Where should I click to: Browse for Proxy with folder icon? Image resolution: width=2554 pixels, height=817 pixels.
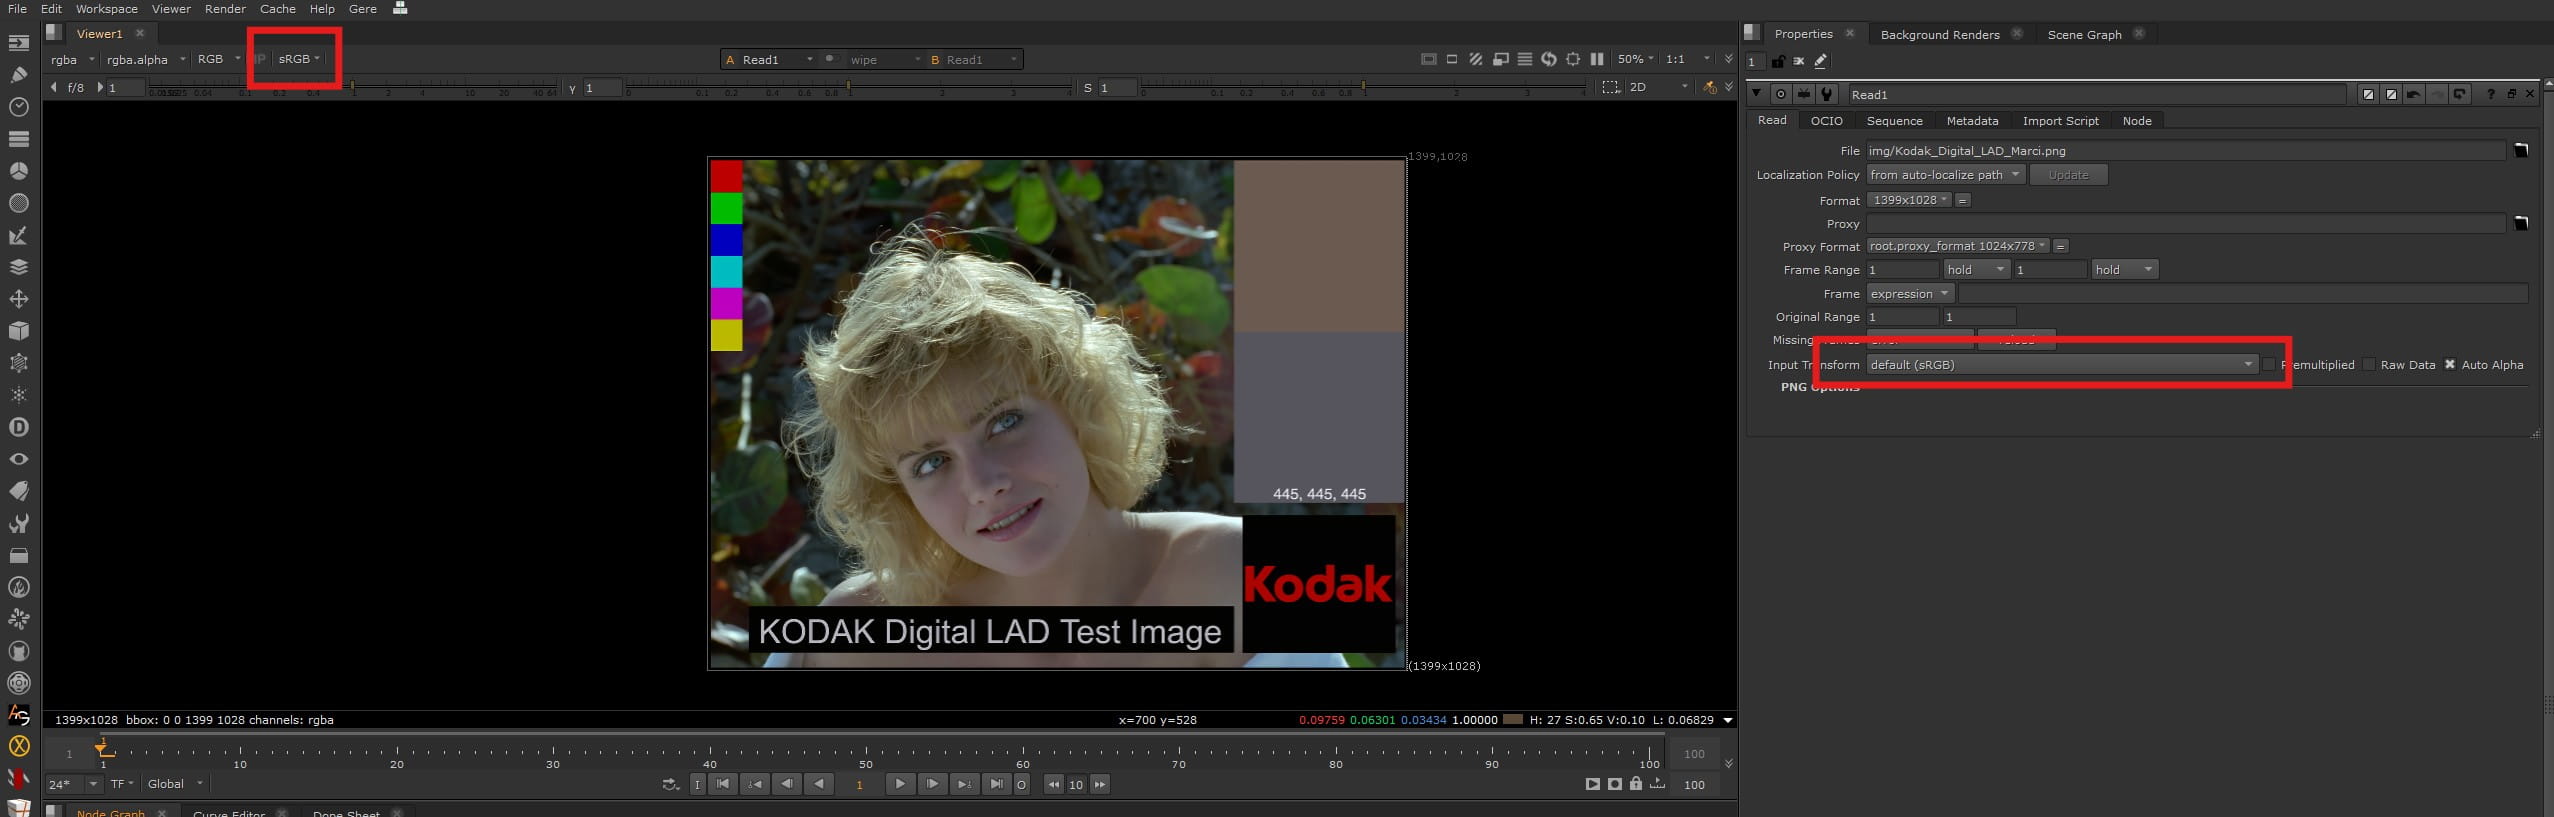2521,224
